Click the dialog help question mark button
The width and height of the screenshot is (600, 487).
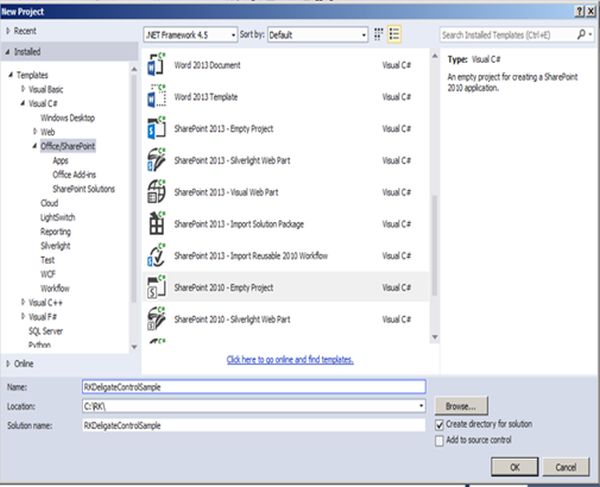(x=580, y=11)
